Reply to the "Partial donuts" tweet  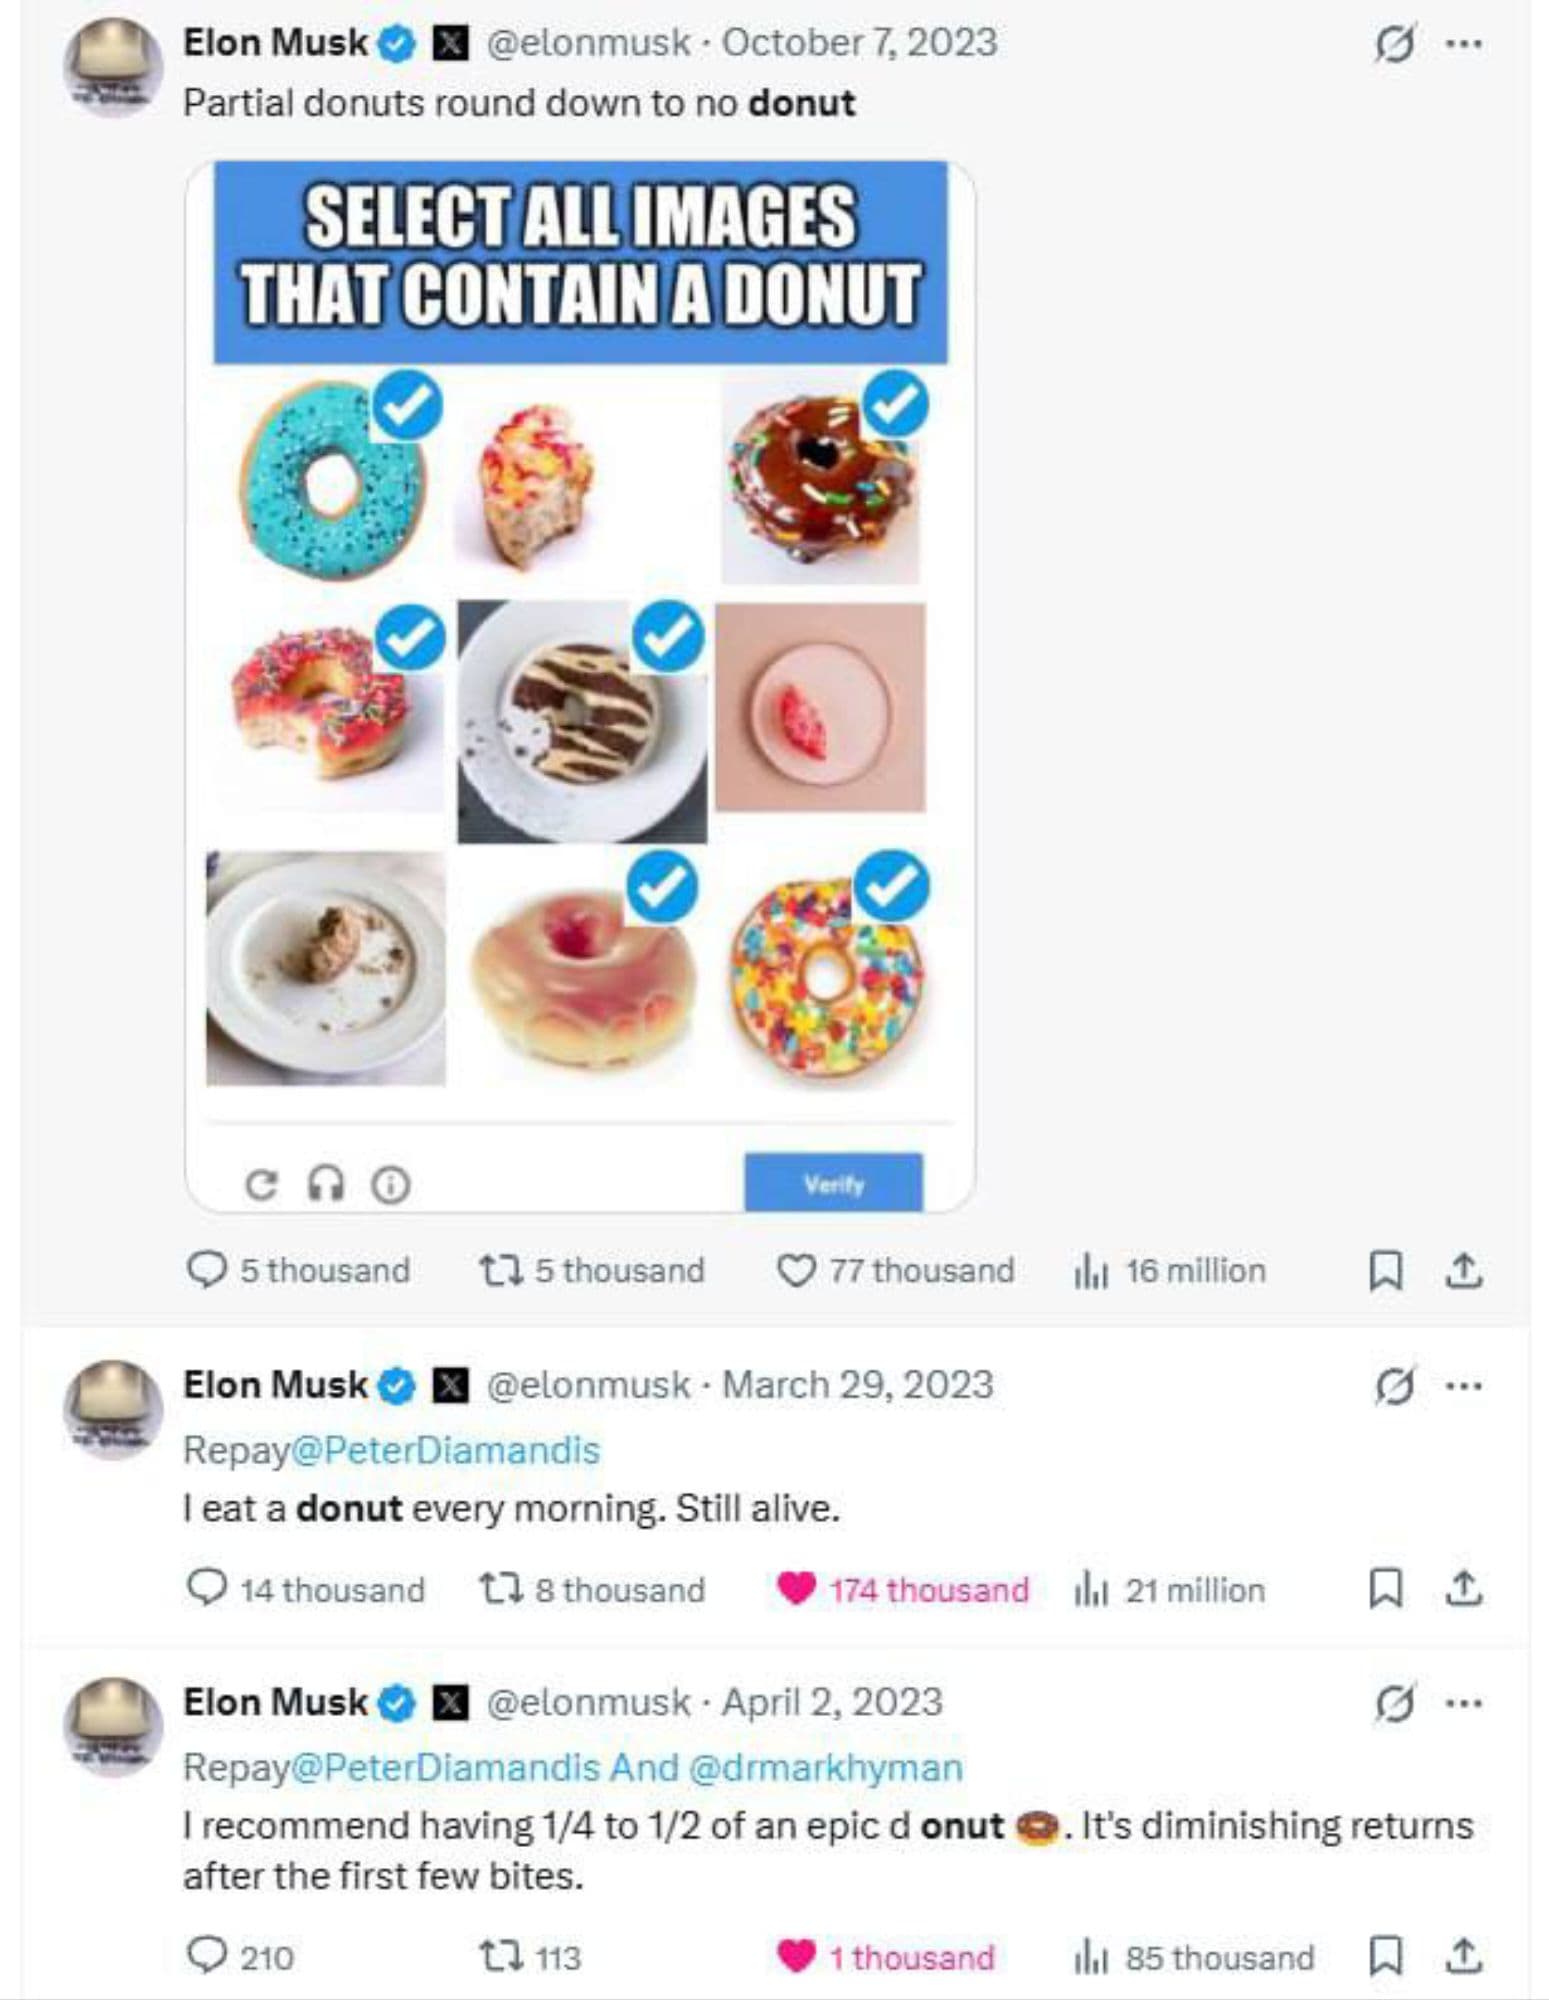point(210,1271)
